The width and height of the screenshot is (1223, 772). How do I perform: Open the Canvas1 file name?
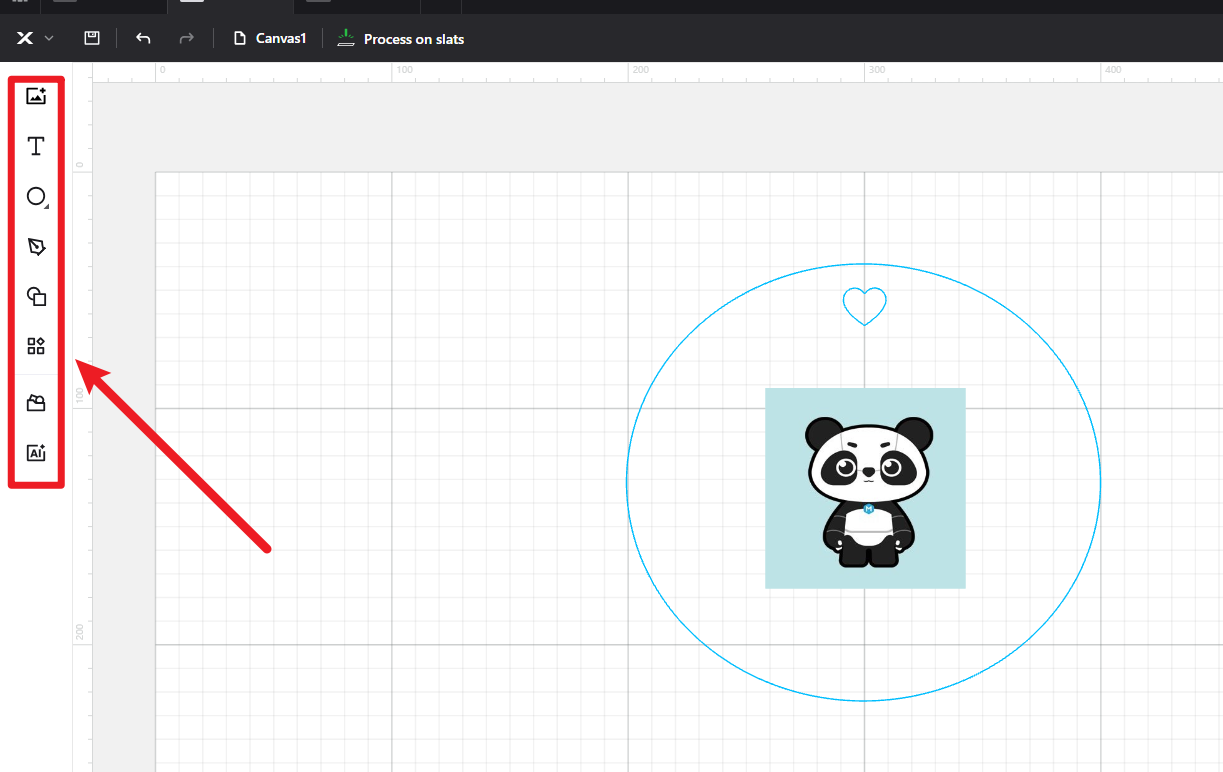pyautogui.click(x=281, y=39)
